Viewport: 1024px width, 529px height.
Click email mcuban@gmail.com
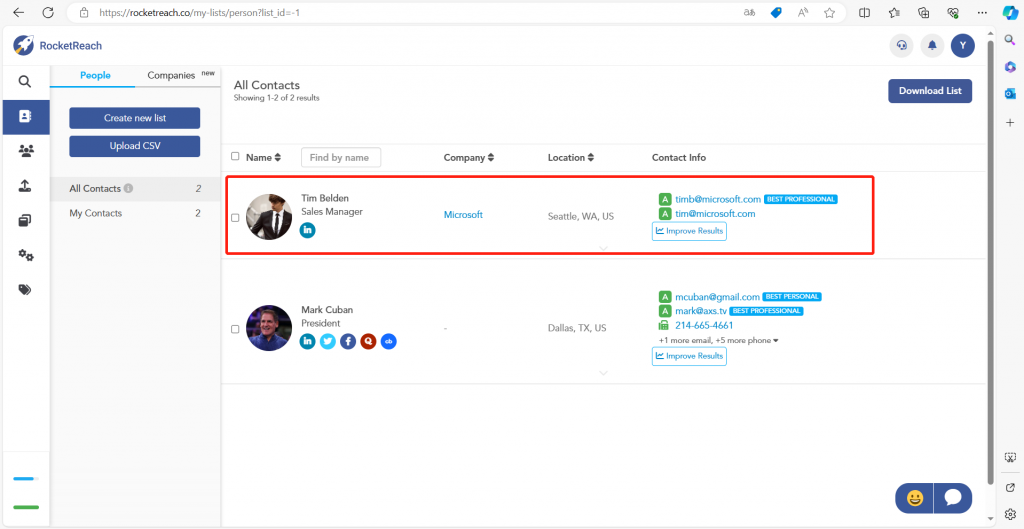coord(717,297)
